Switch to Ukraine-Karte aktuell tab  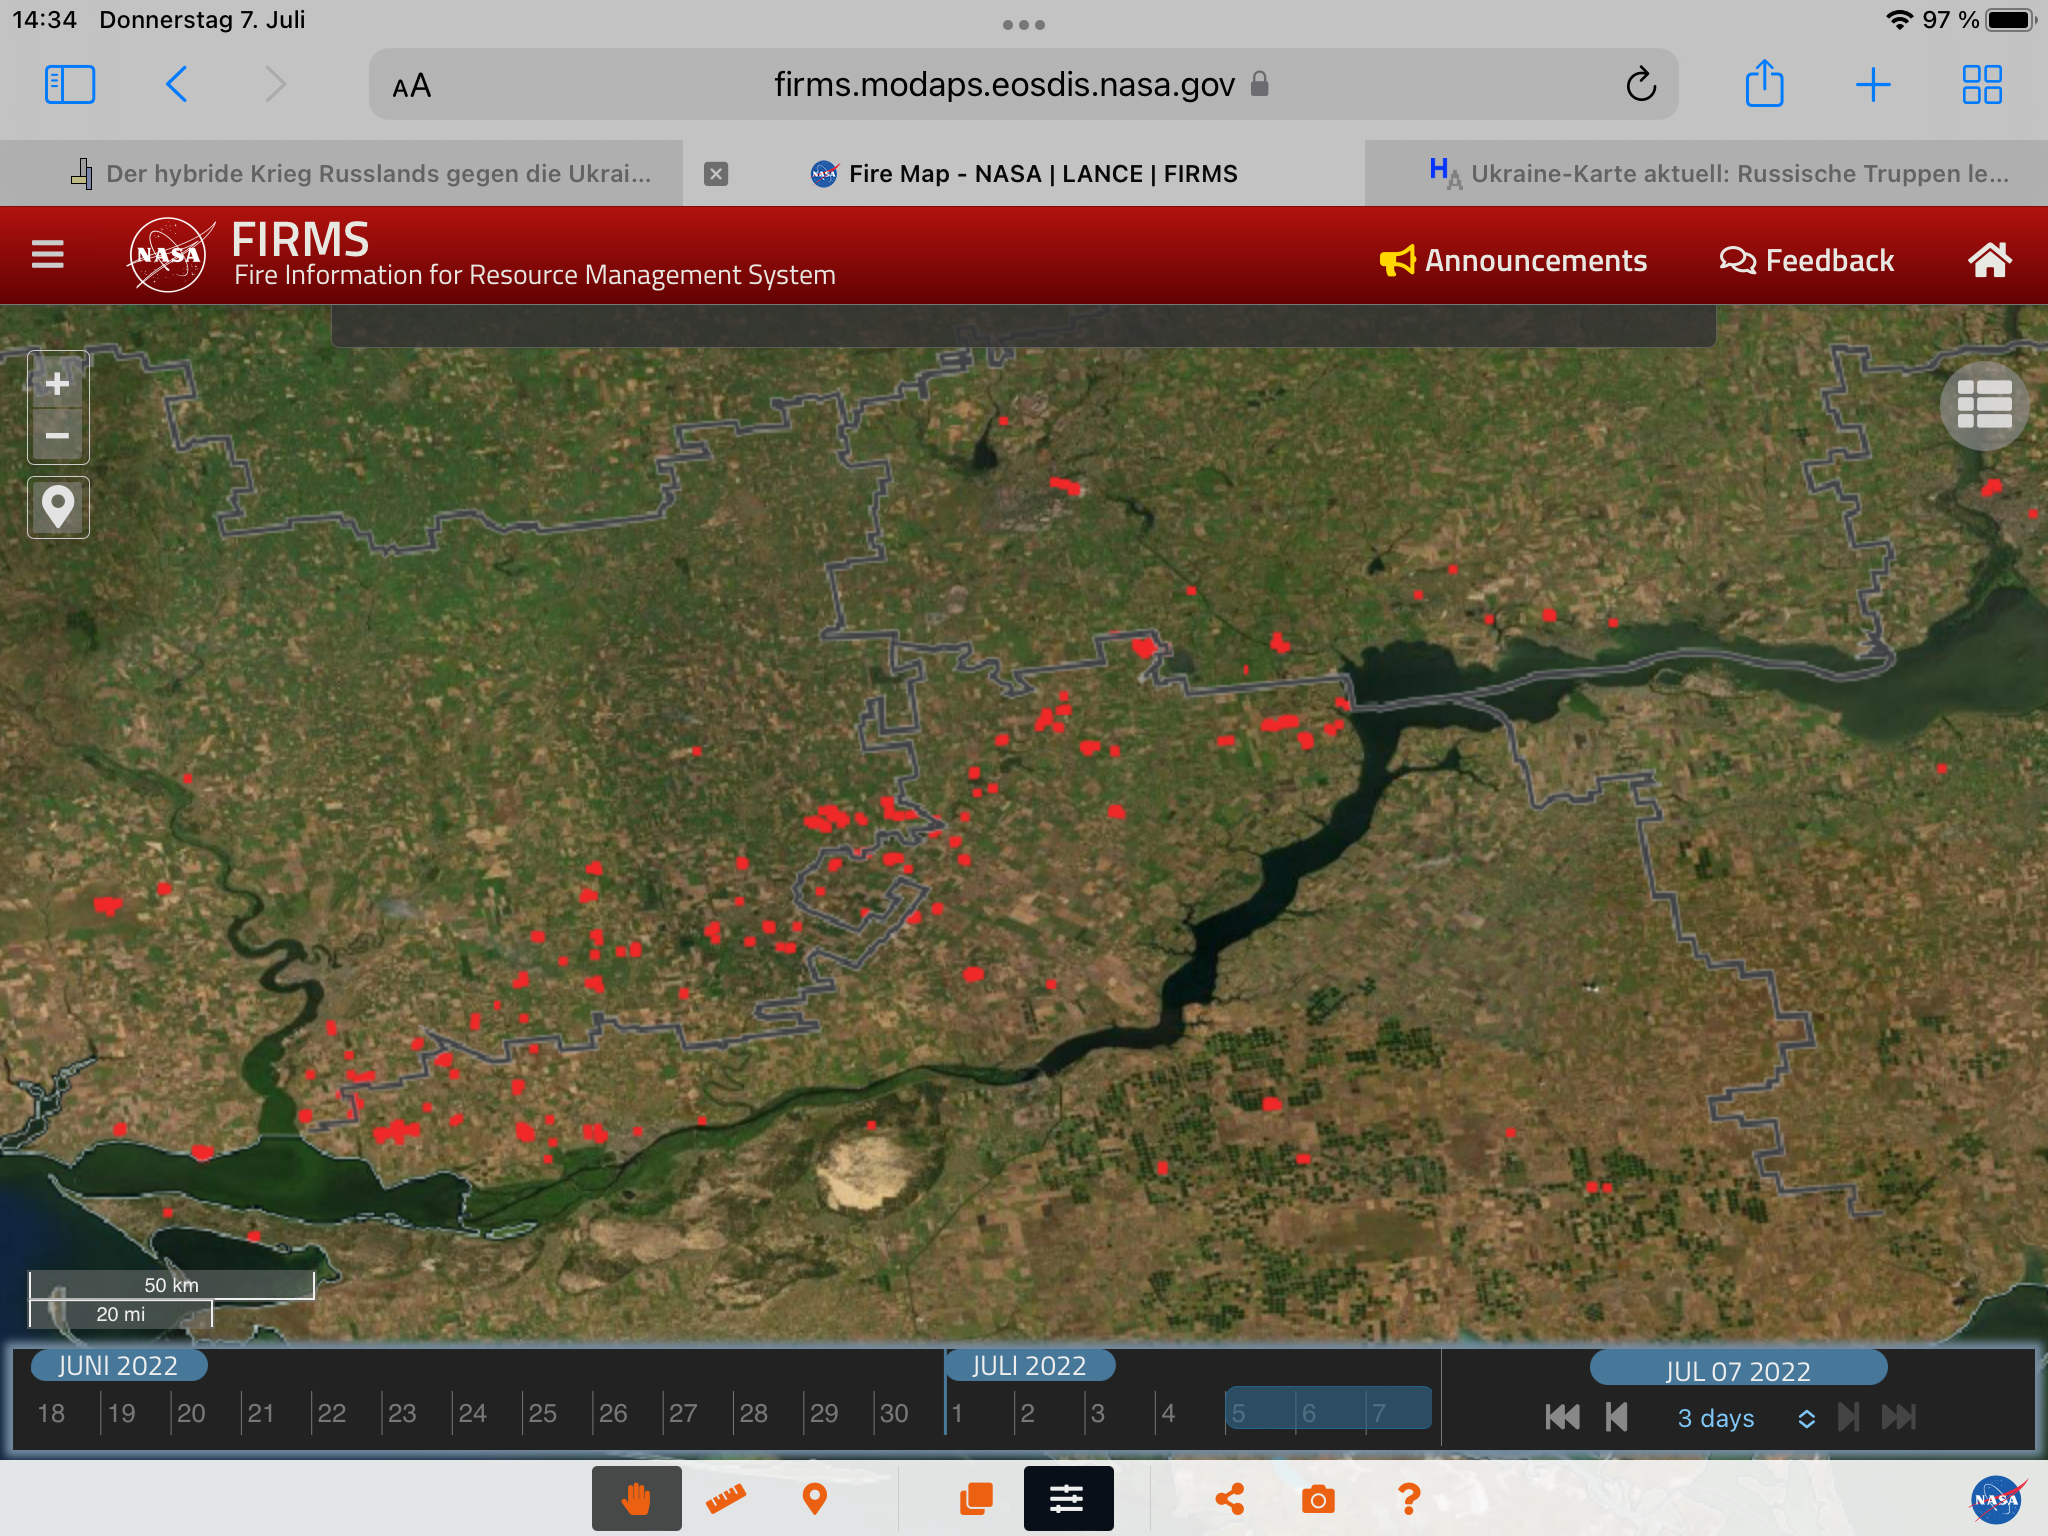[x=1720, y=174]
